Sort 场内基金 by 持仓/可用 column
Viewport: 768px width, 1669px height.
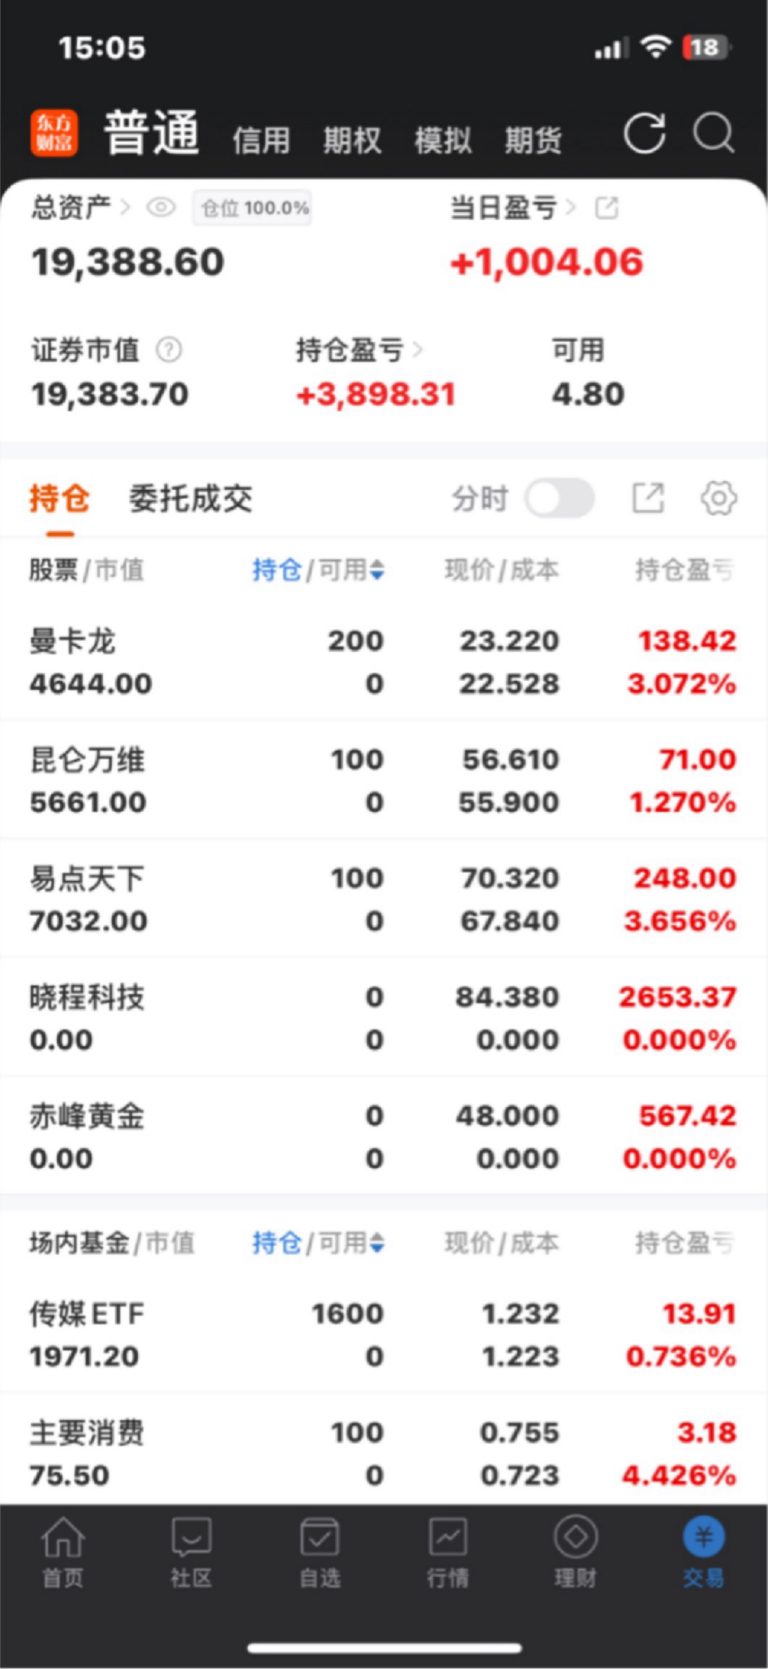click(318, 1243)
